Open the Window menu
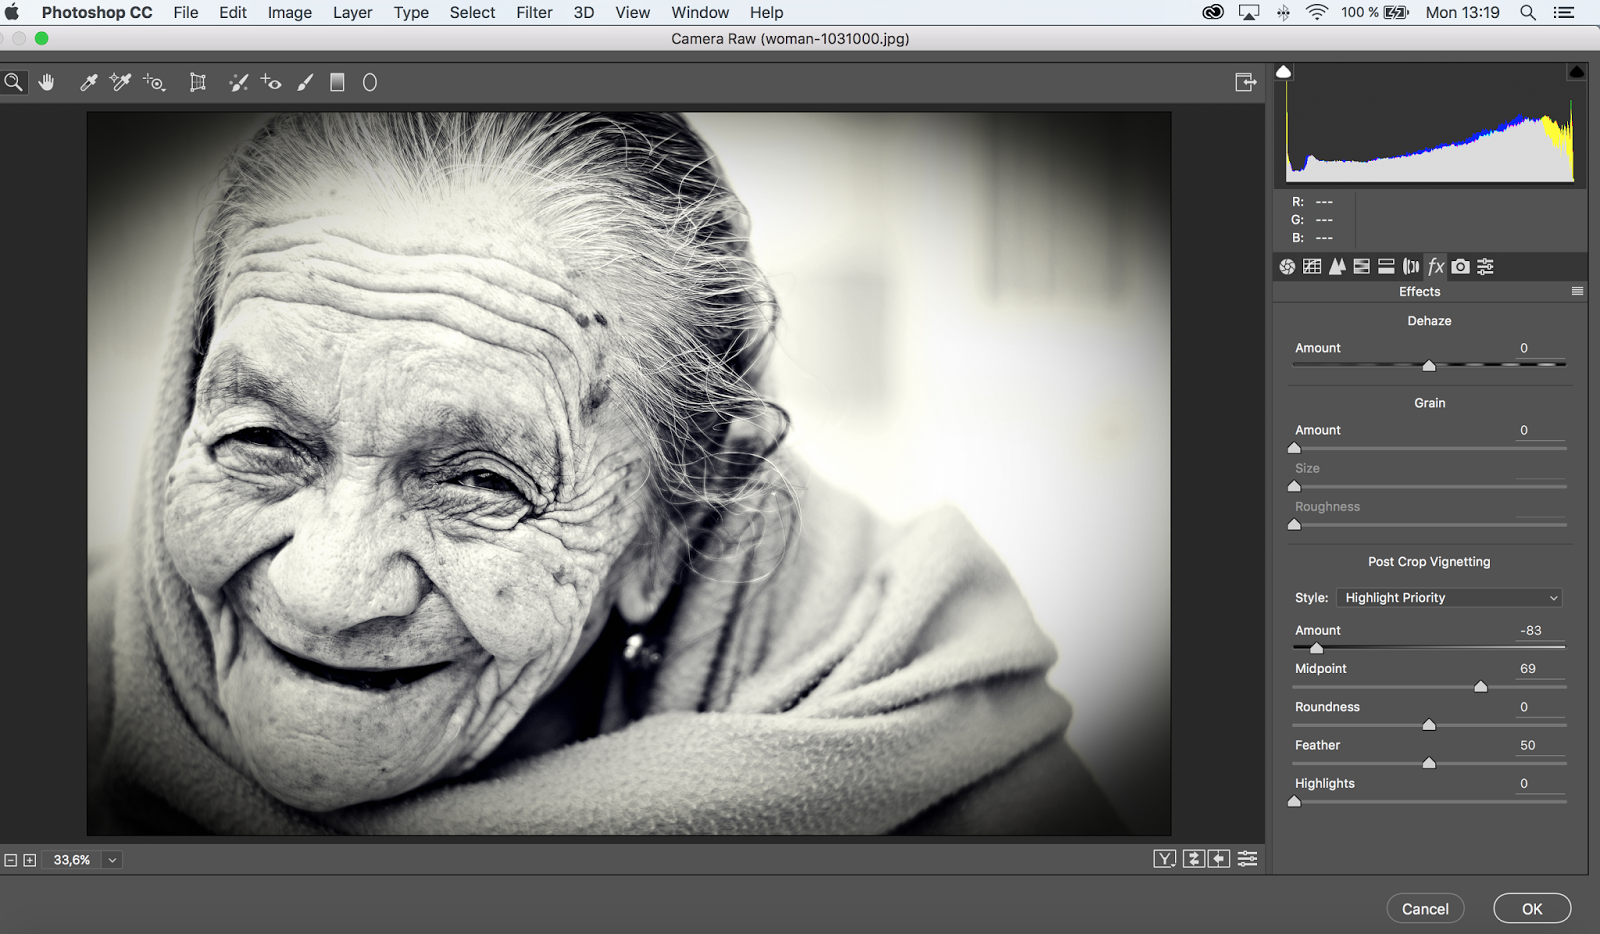 coord(699,12)
